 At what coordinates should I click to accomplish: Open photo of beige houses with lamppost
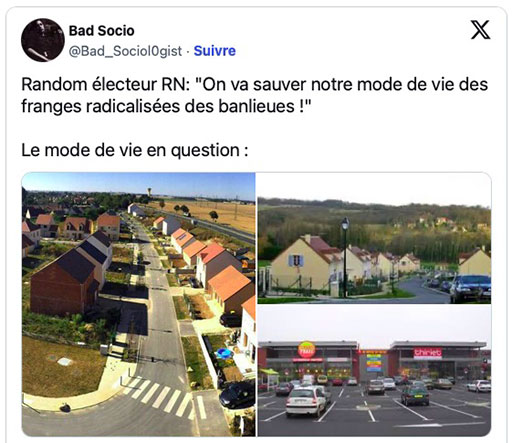(374, 238)
